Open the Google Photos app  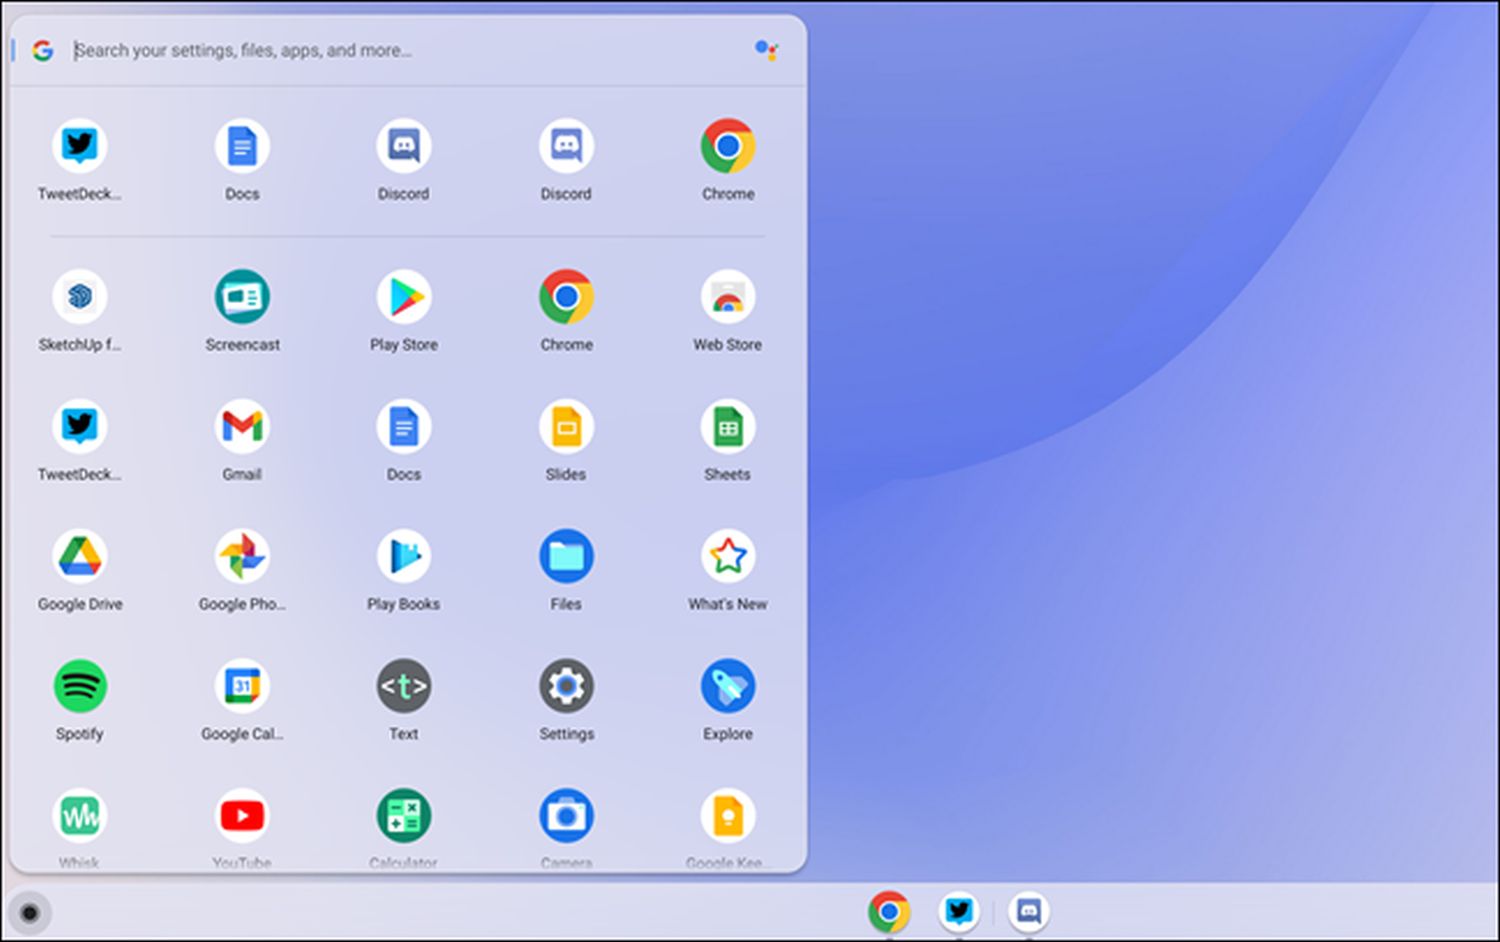point(242,558)
